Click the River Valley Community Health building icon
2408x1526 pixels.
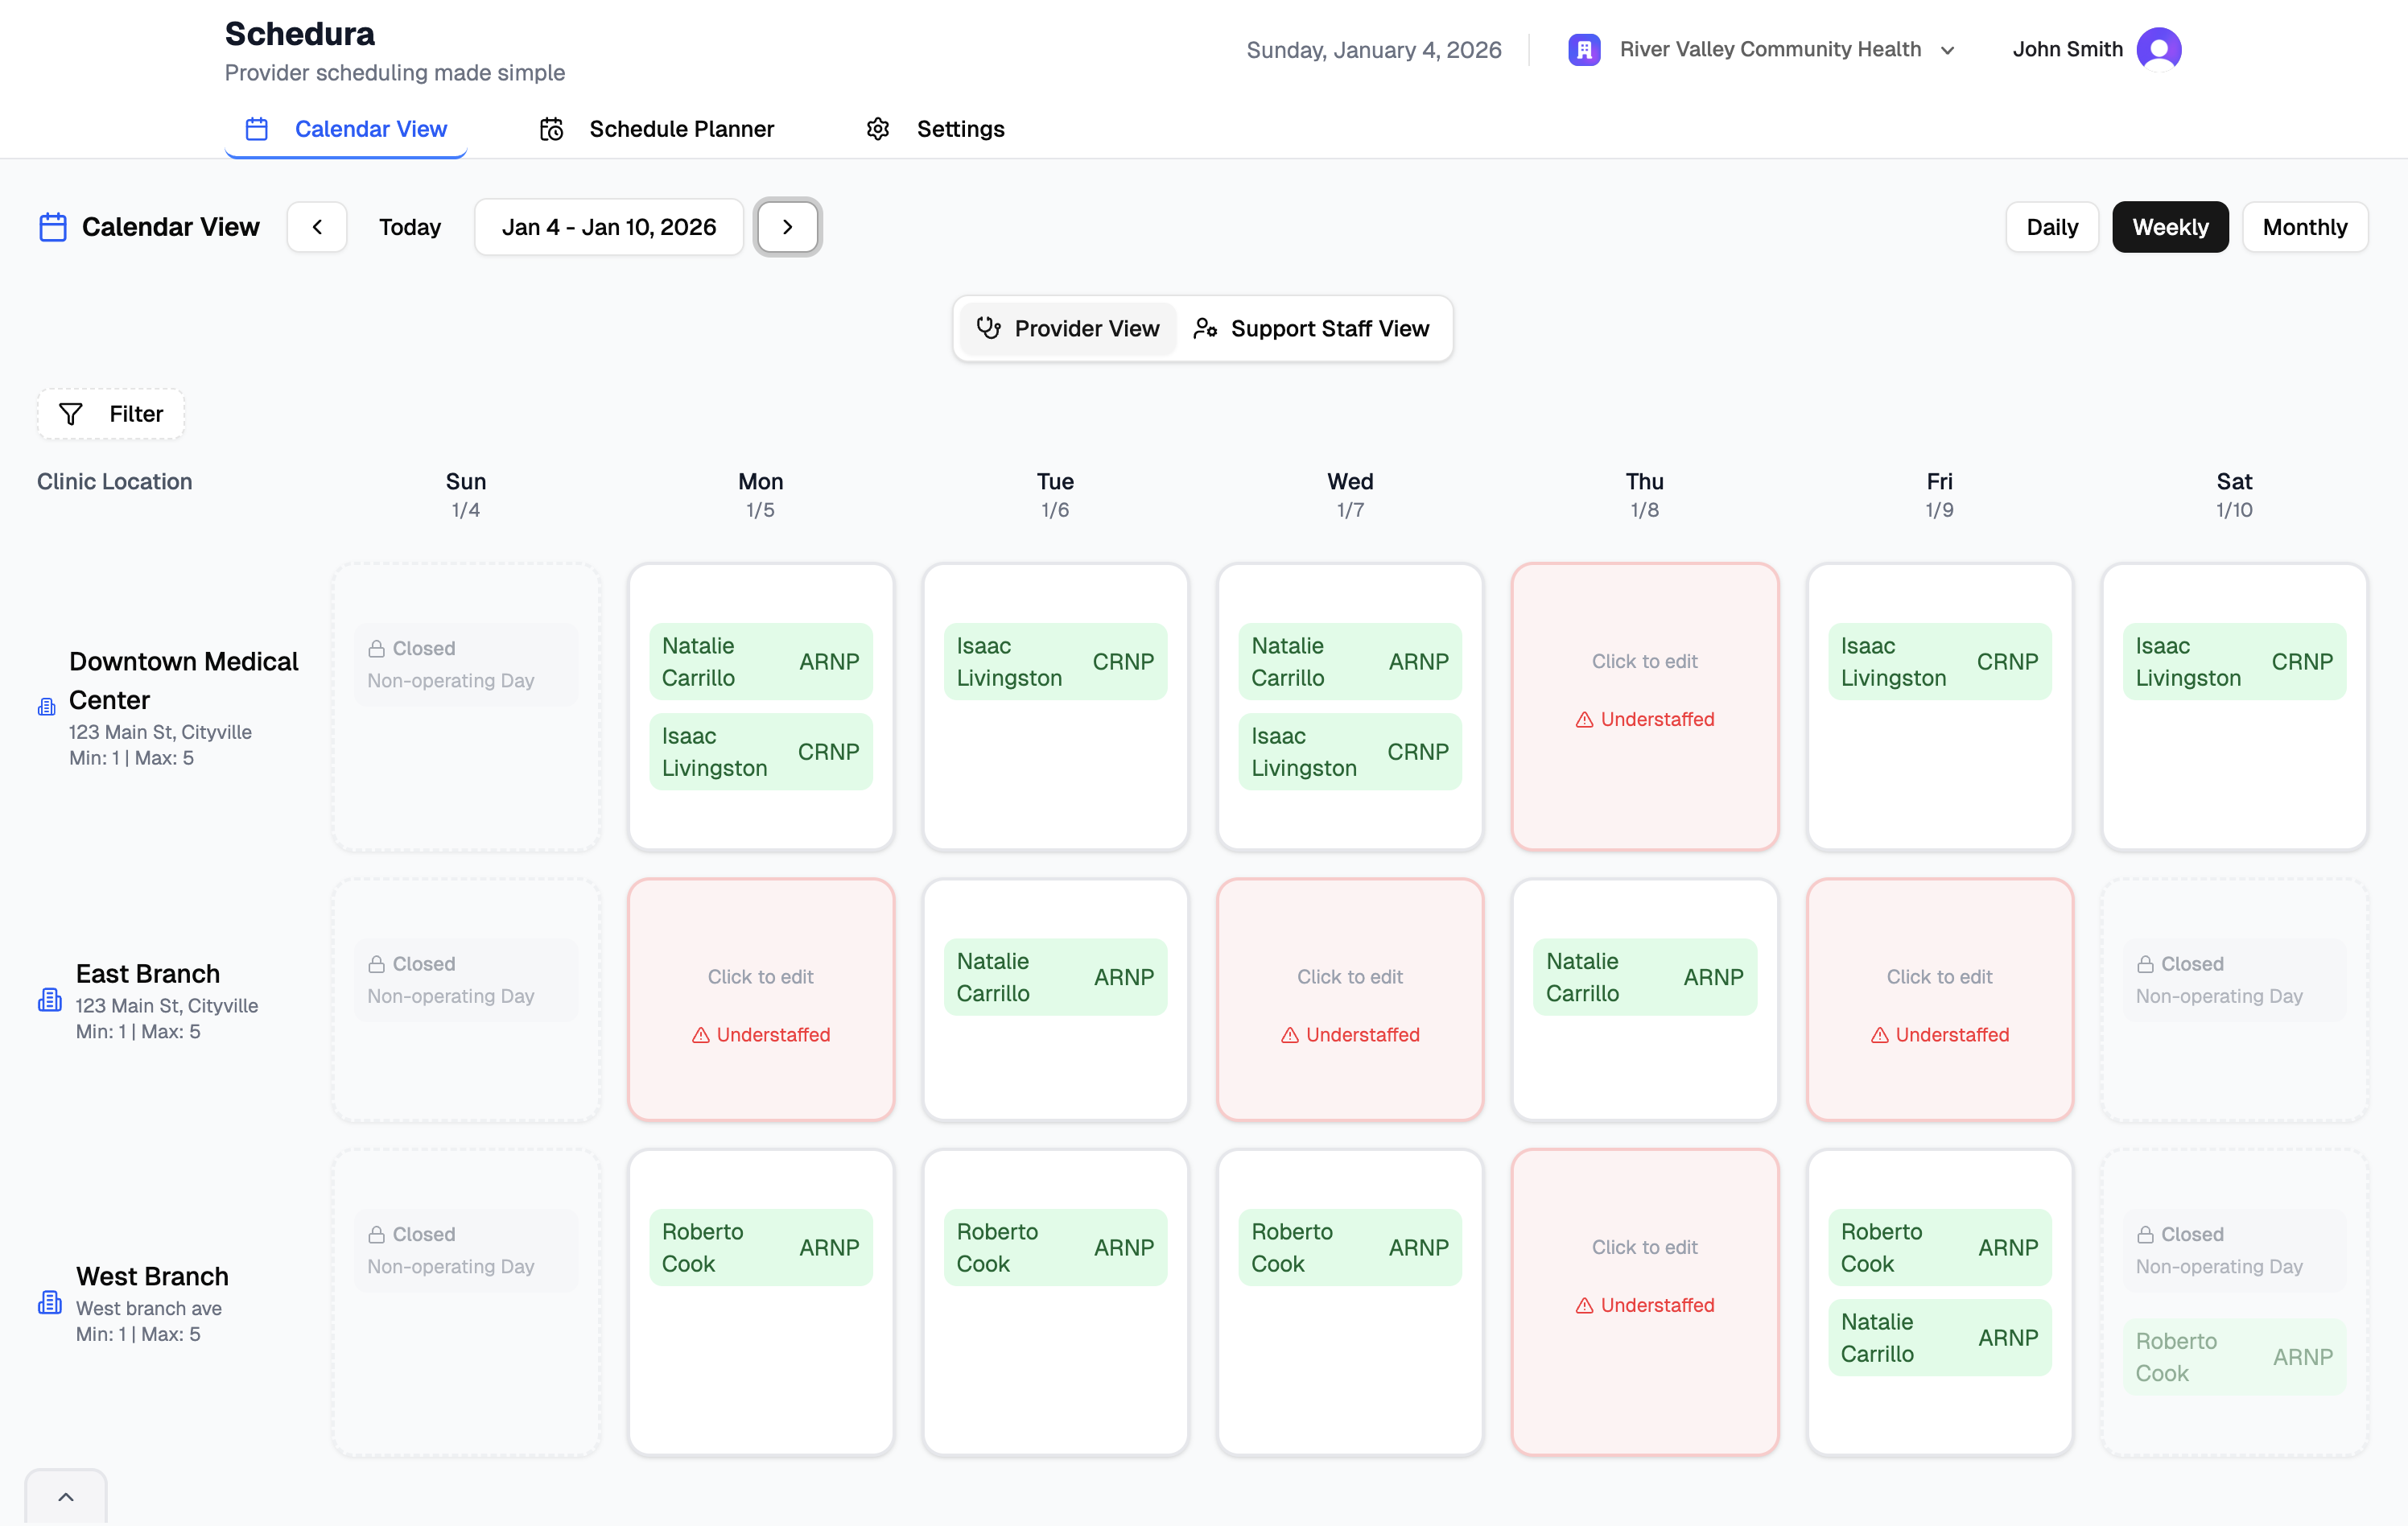tap(1584, 49)
